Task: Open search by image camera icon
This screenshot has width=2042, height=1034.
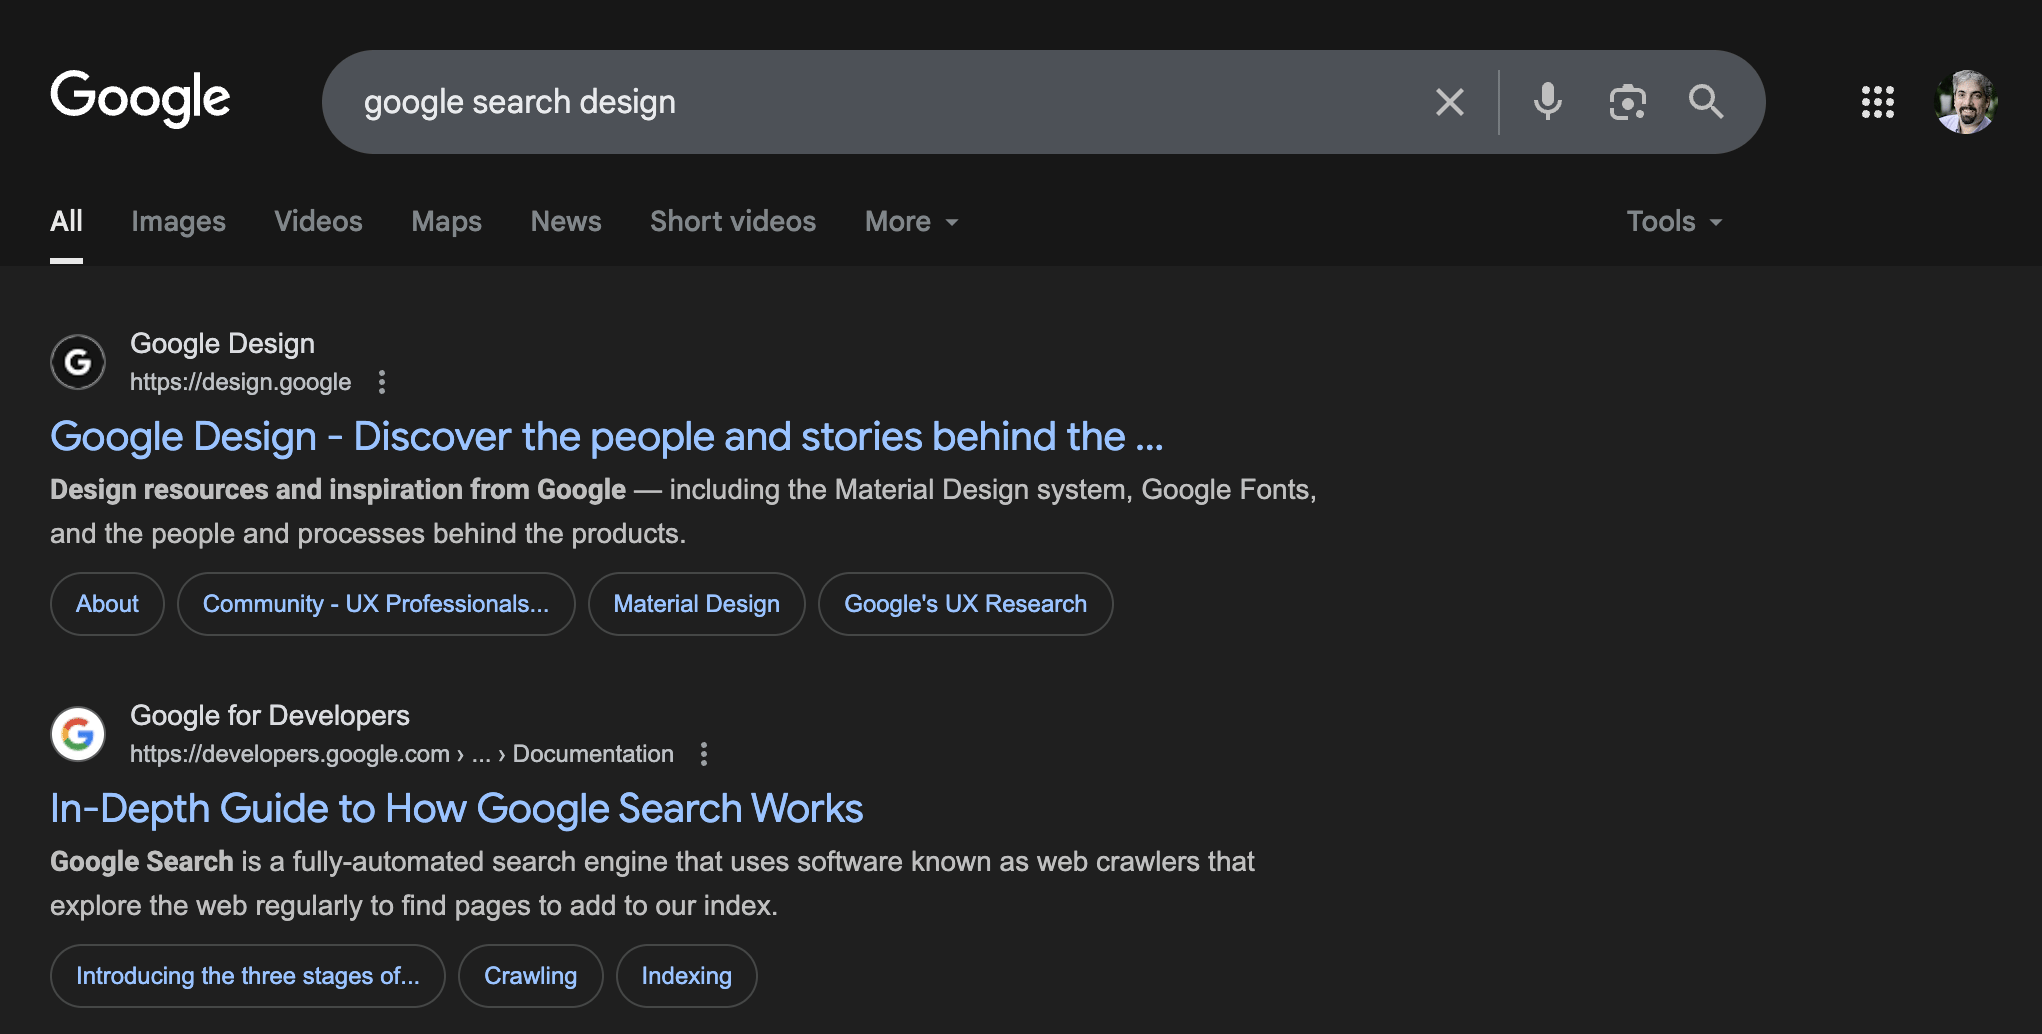Action: [x=1627, y=102]
